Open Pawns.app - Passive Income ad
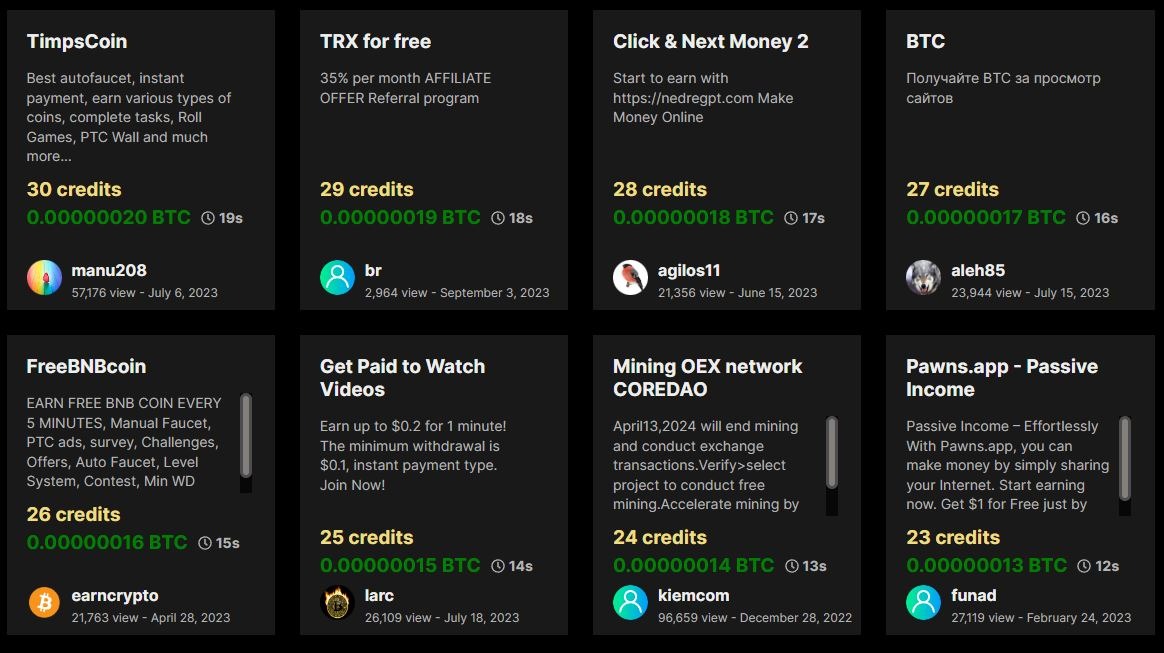The image size is (1164, 653). (x=1001, y=378)
